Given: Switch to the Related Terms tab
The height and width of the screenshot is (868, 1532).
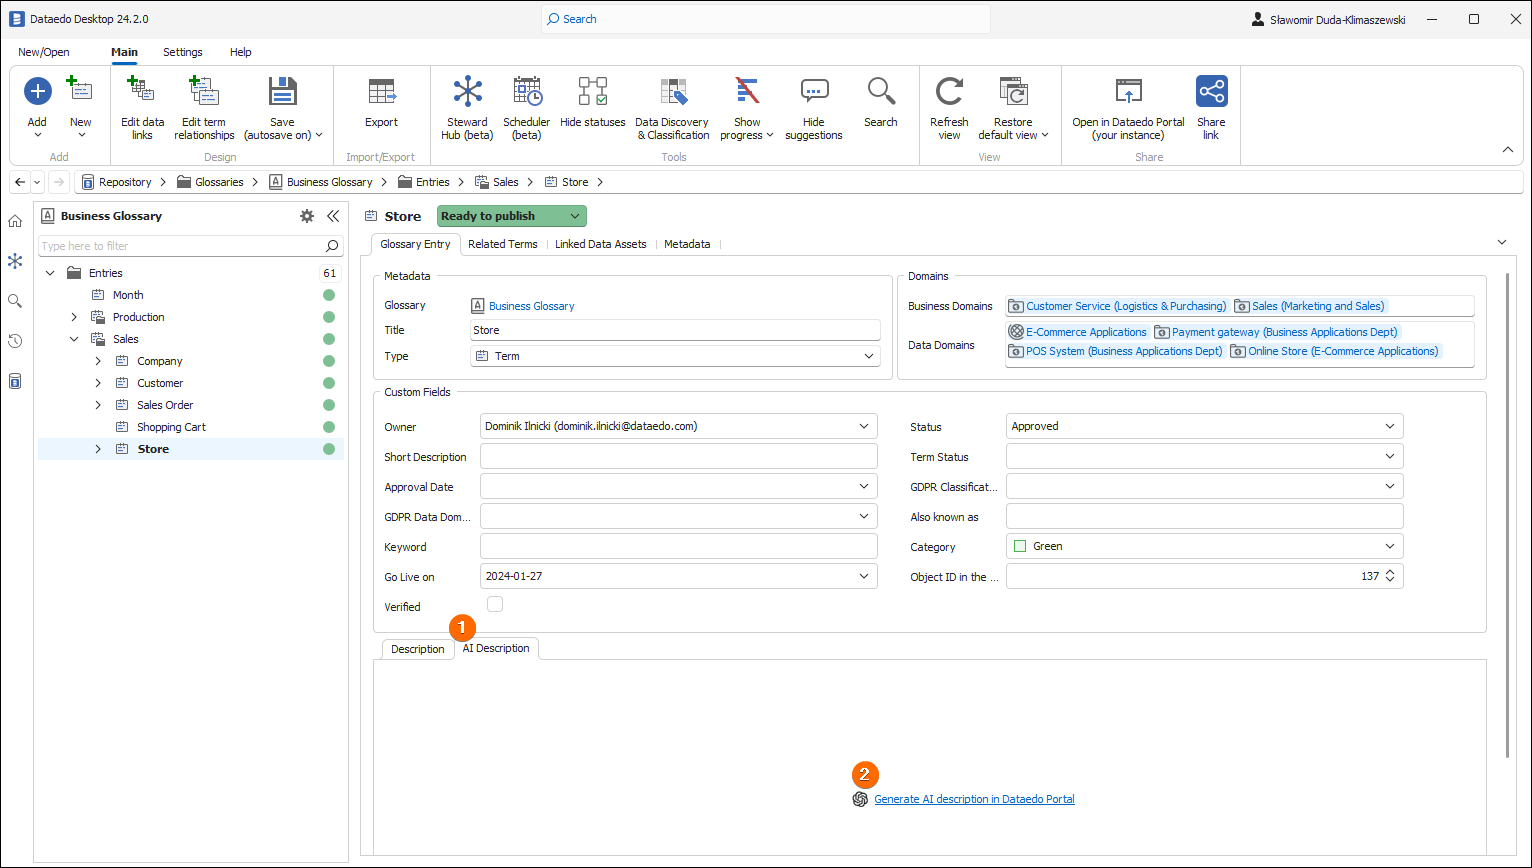Looking at the screenshot, I should click(503, 244).
